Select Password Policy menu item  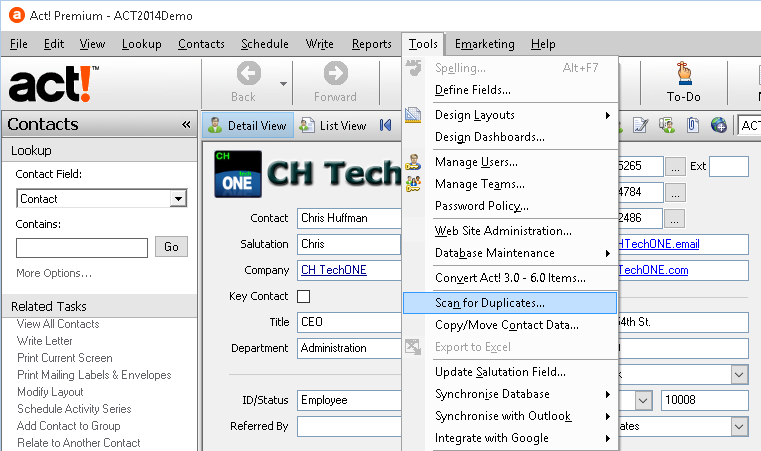click(x=510, y=206)
